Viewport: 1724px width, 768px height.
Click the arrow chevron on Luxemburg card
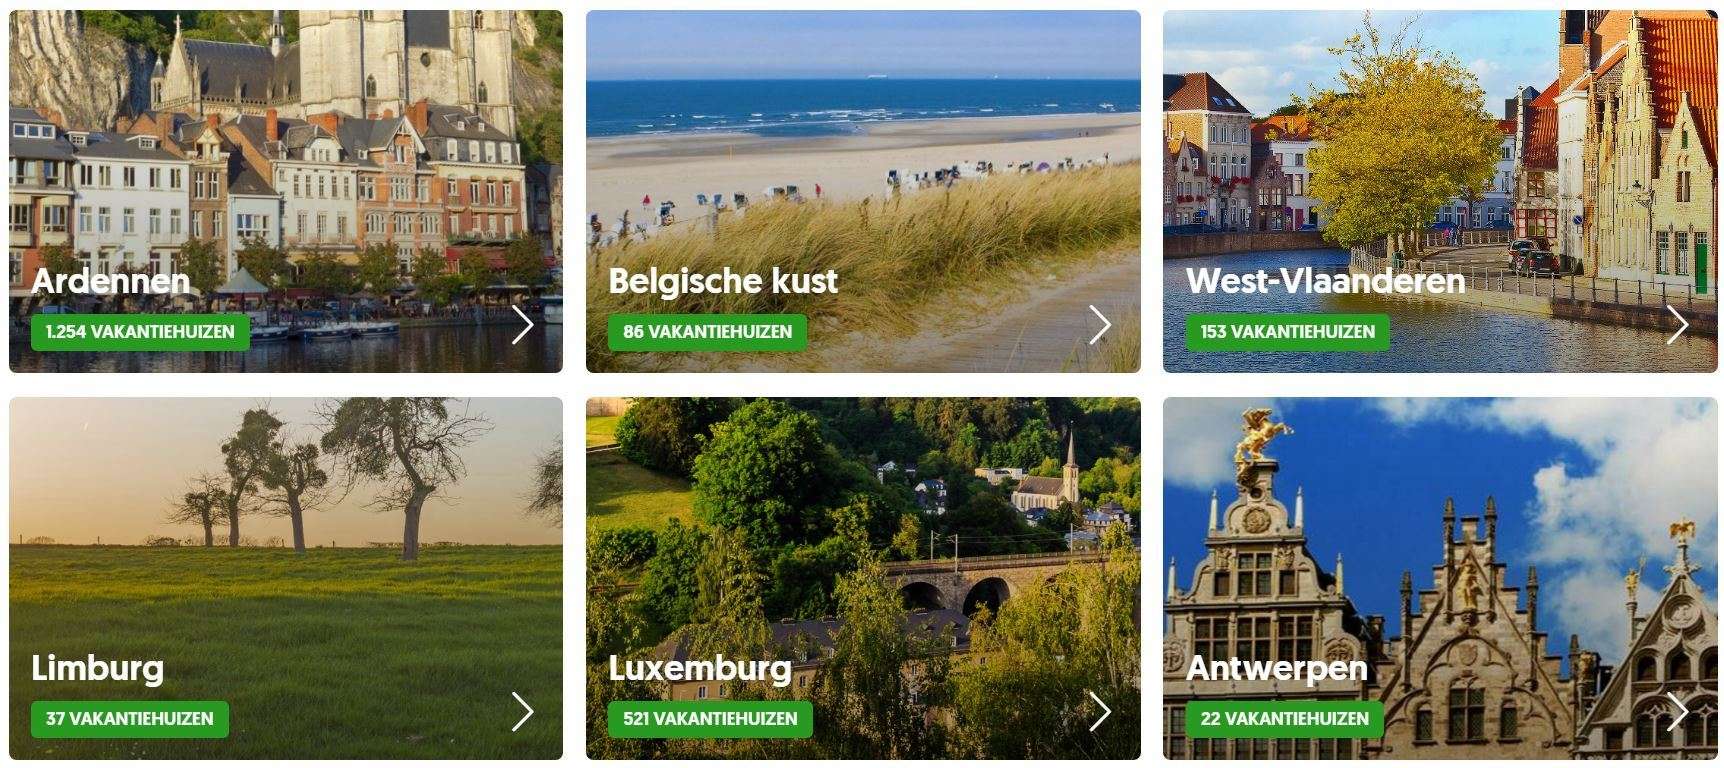[1100, 712]
